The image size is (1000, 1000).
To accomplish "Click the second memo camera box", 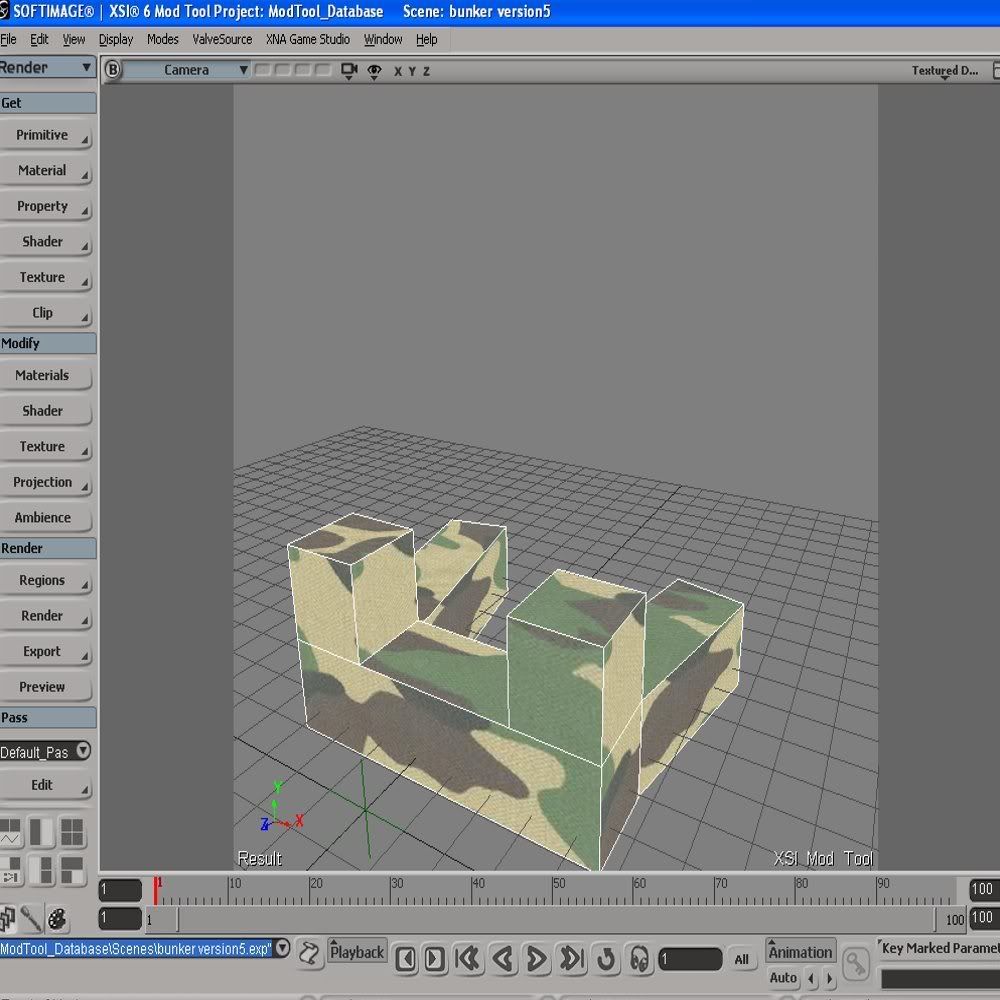I will [x=283, y=70].
